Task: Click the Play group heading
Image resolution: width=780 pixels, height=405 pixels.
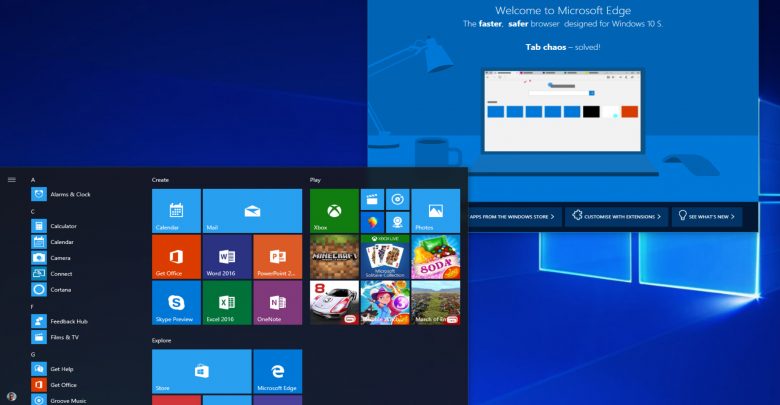Action: point(315,180)
